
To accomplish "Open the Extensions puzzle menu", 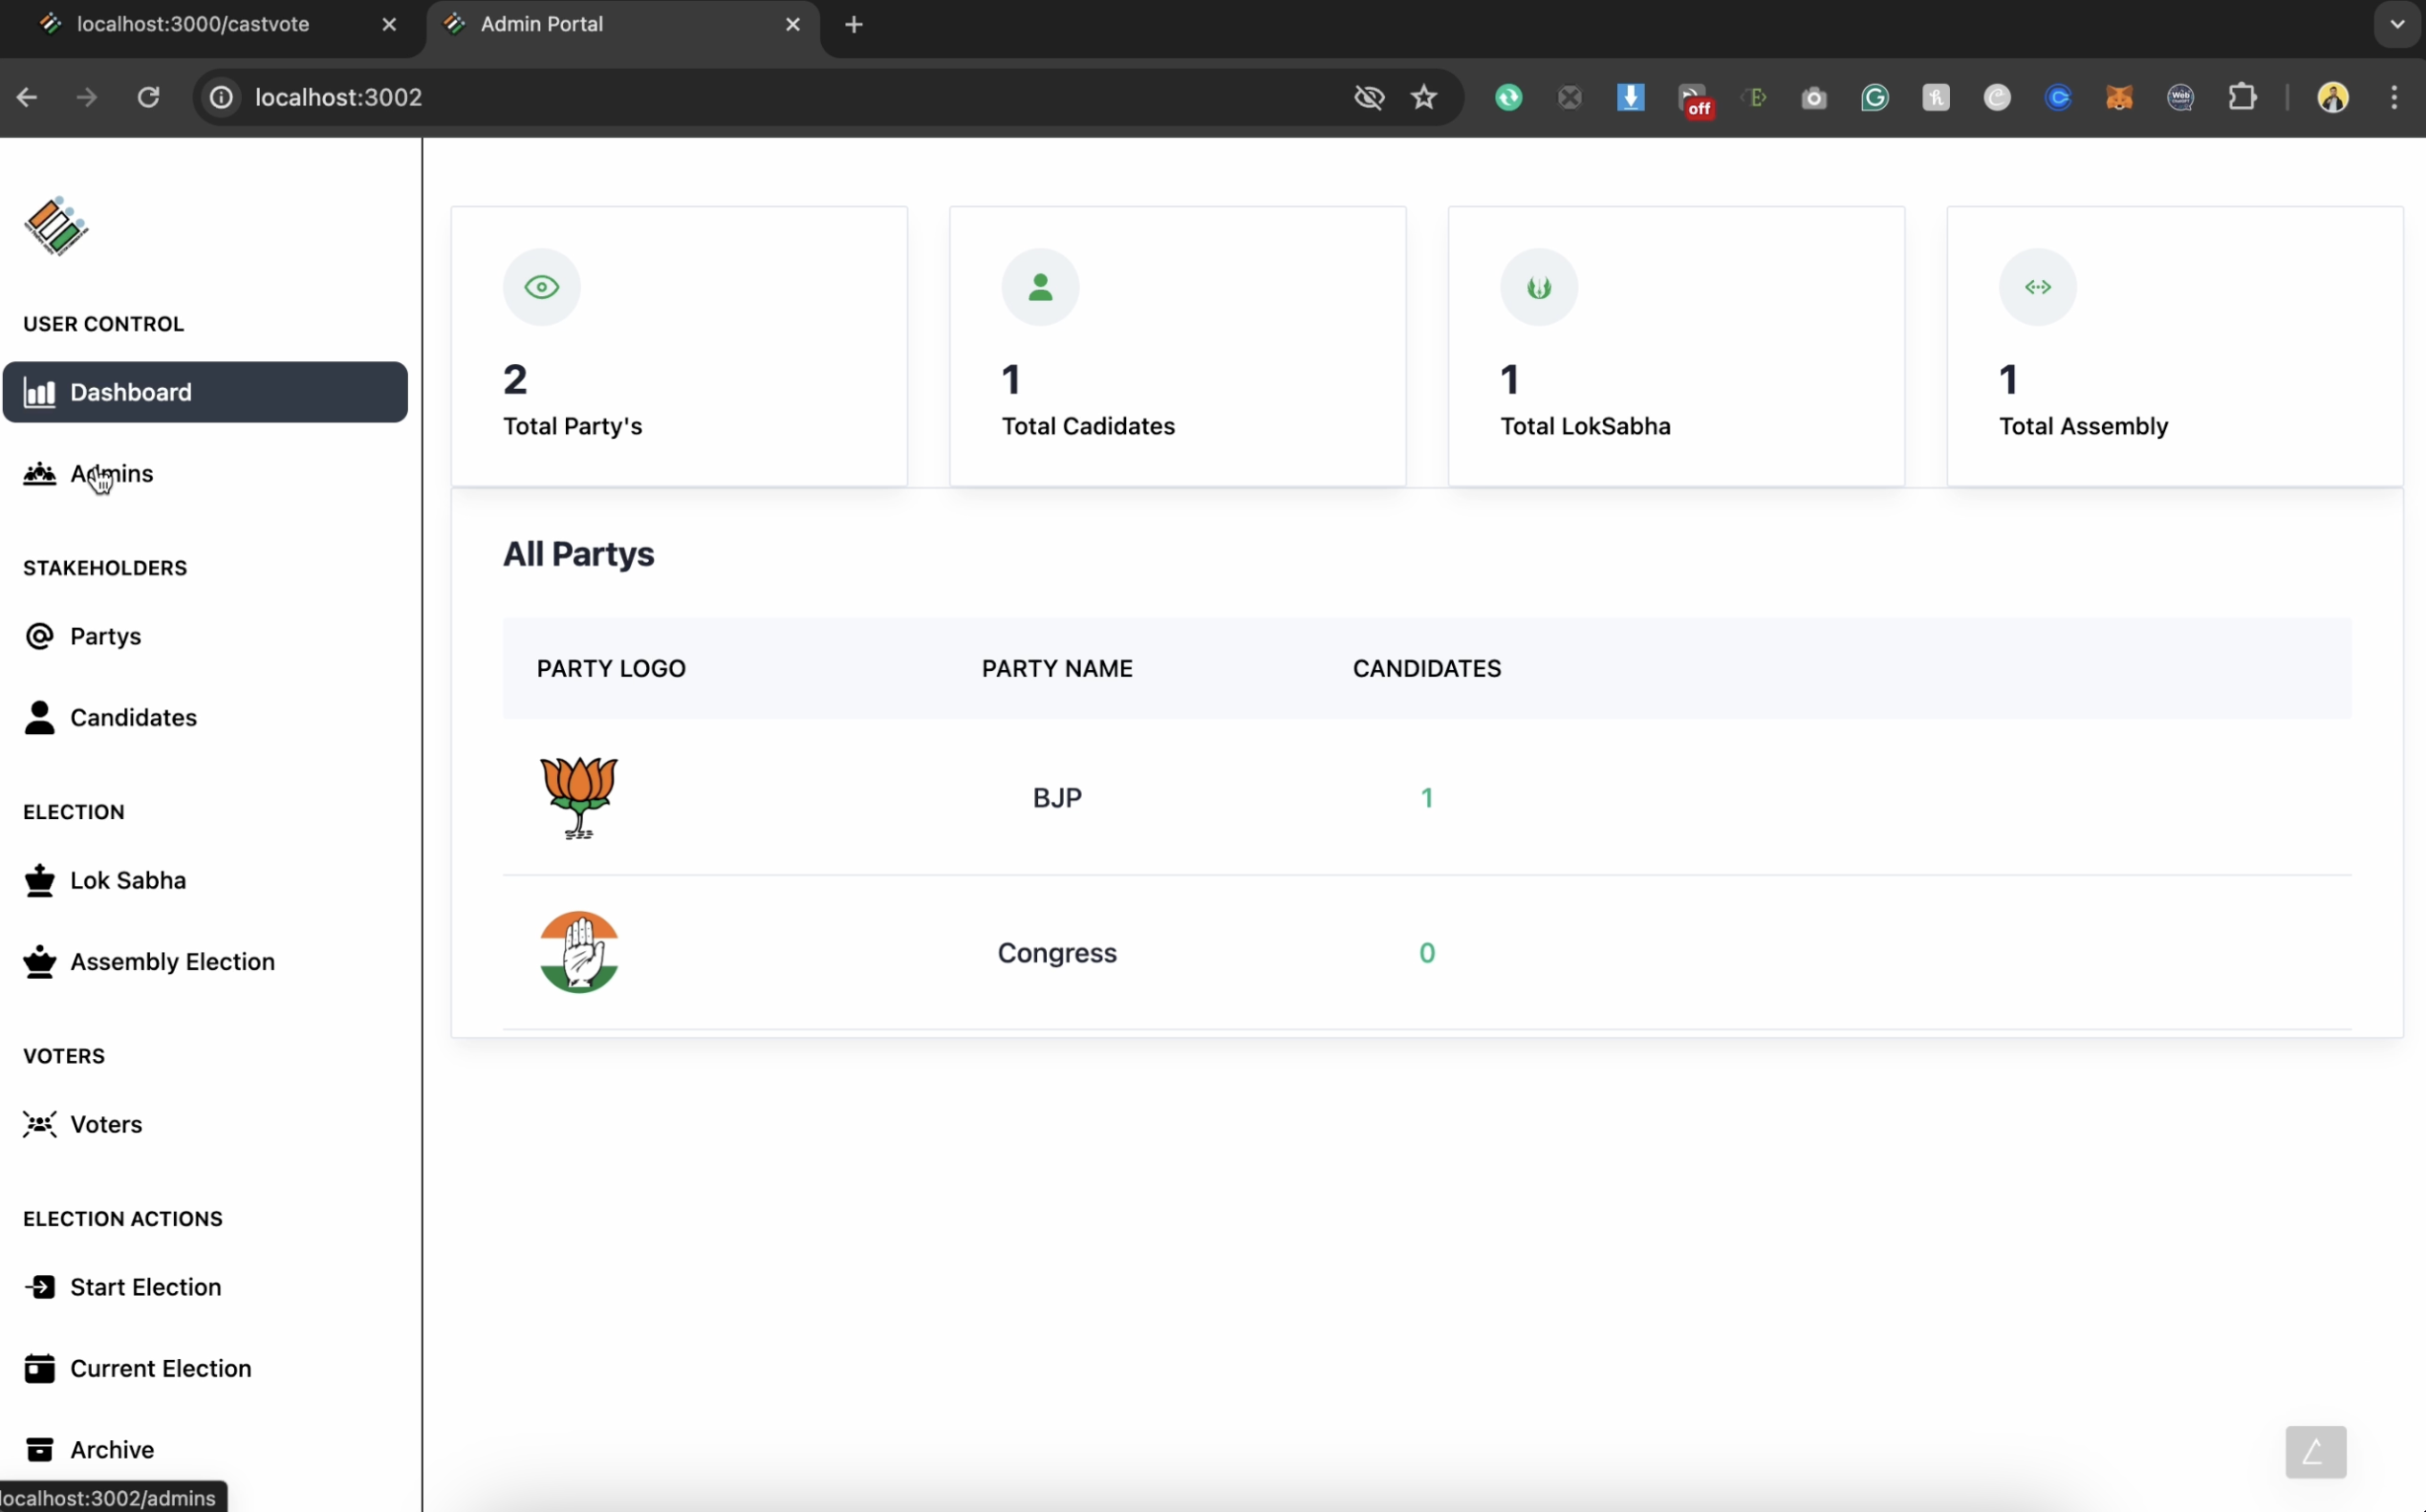I will click(2242, 97).
